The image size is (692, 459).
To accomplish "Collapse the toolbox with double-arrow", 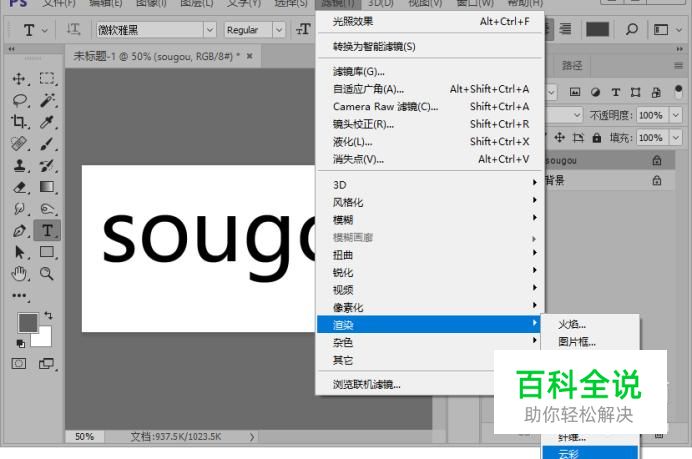I will [11, 49].
